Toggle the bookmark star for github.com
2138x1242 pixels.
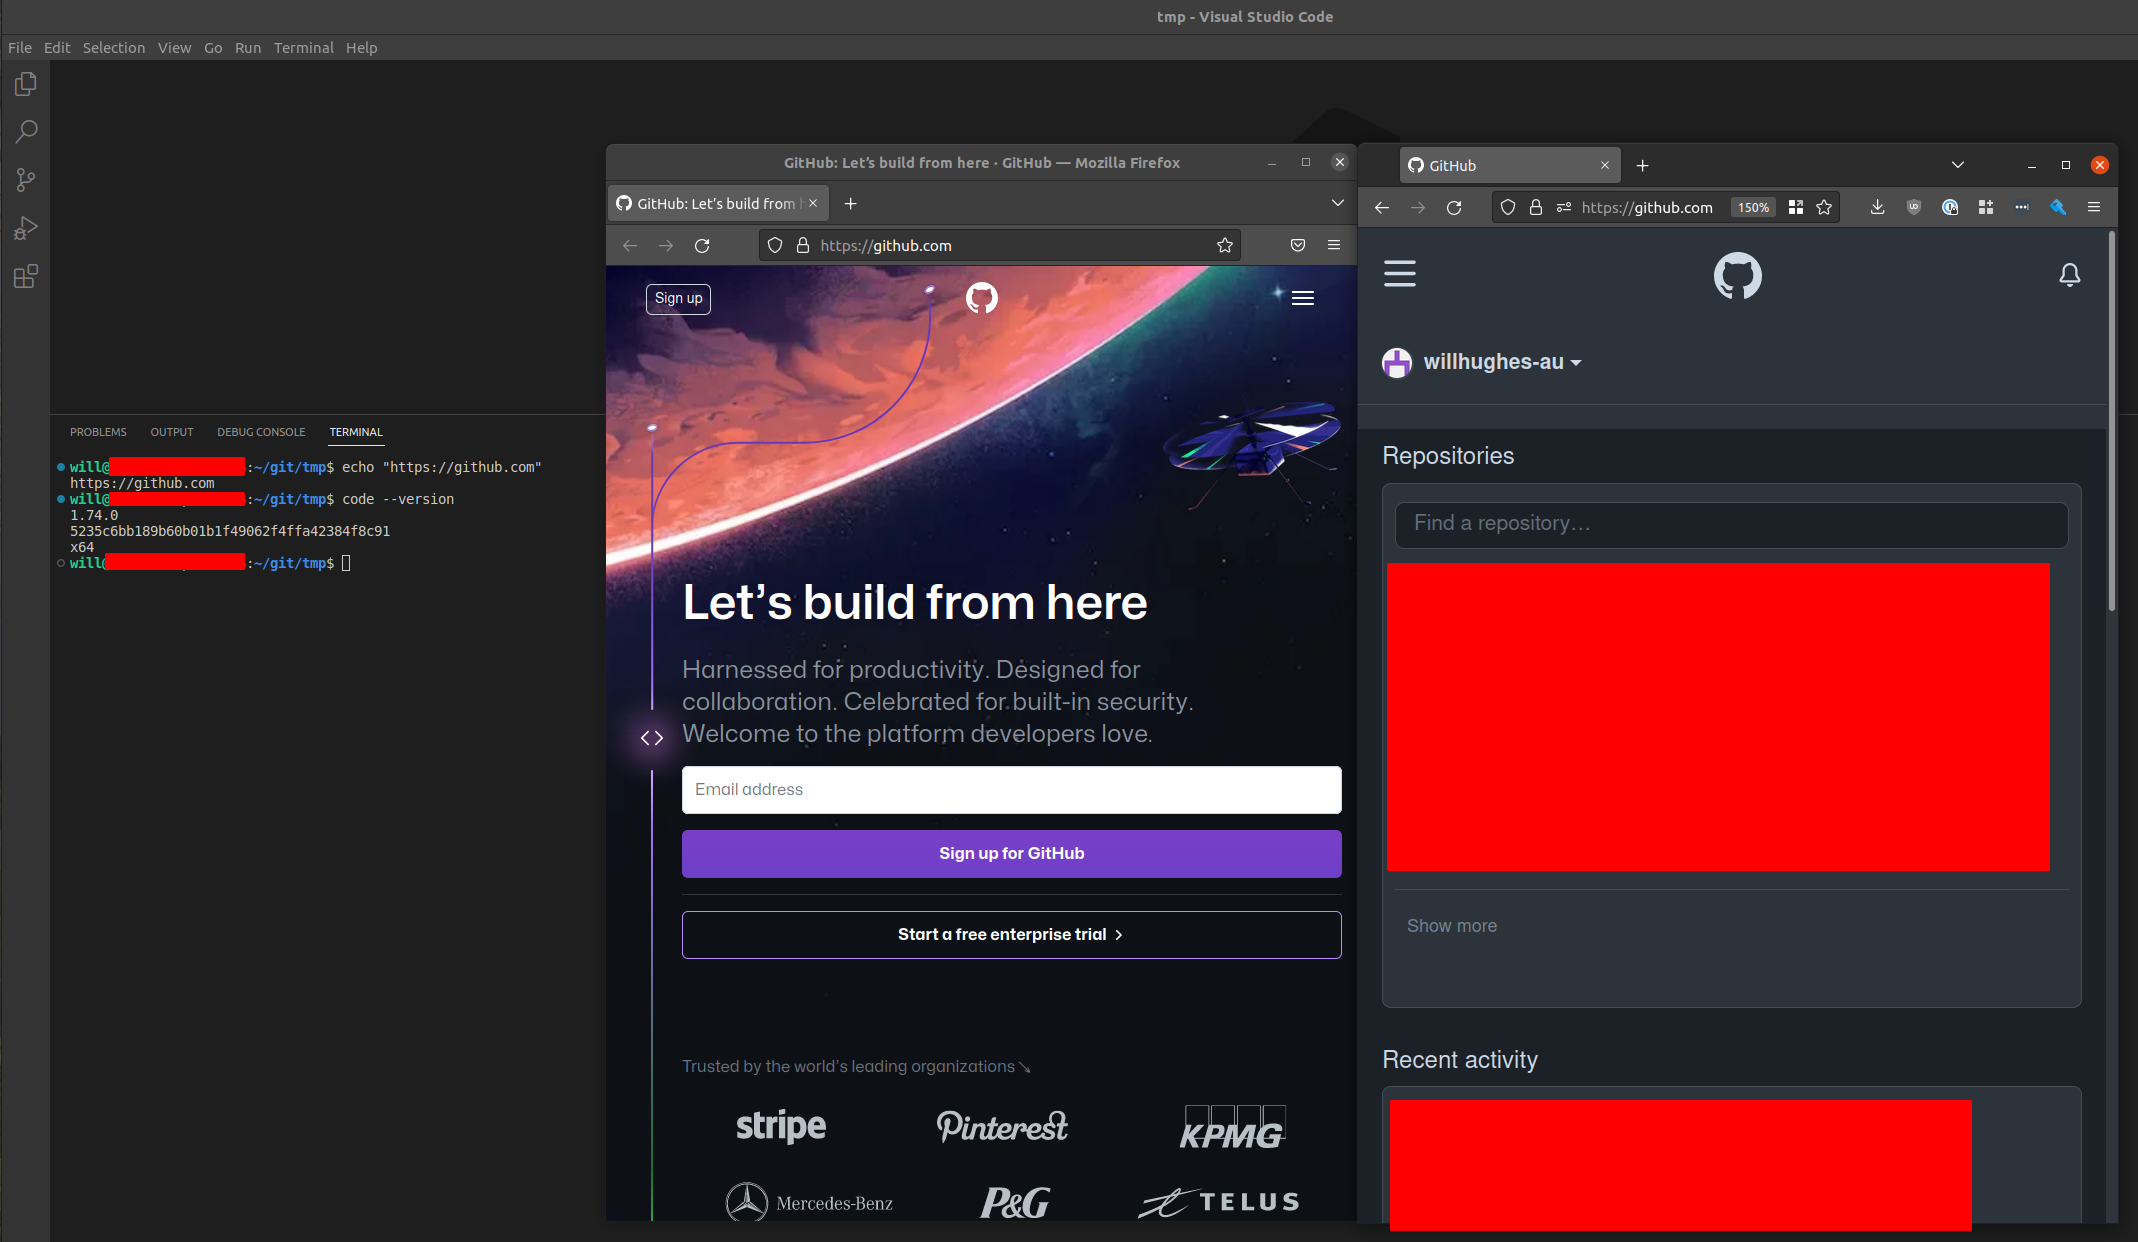(1824, 207)
